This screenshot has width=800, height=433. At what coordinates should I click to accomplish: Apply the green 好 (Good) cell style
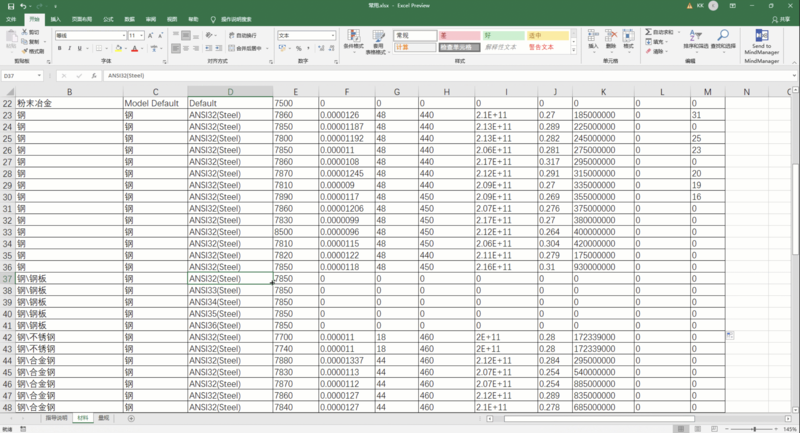click(500, 35)
